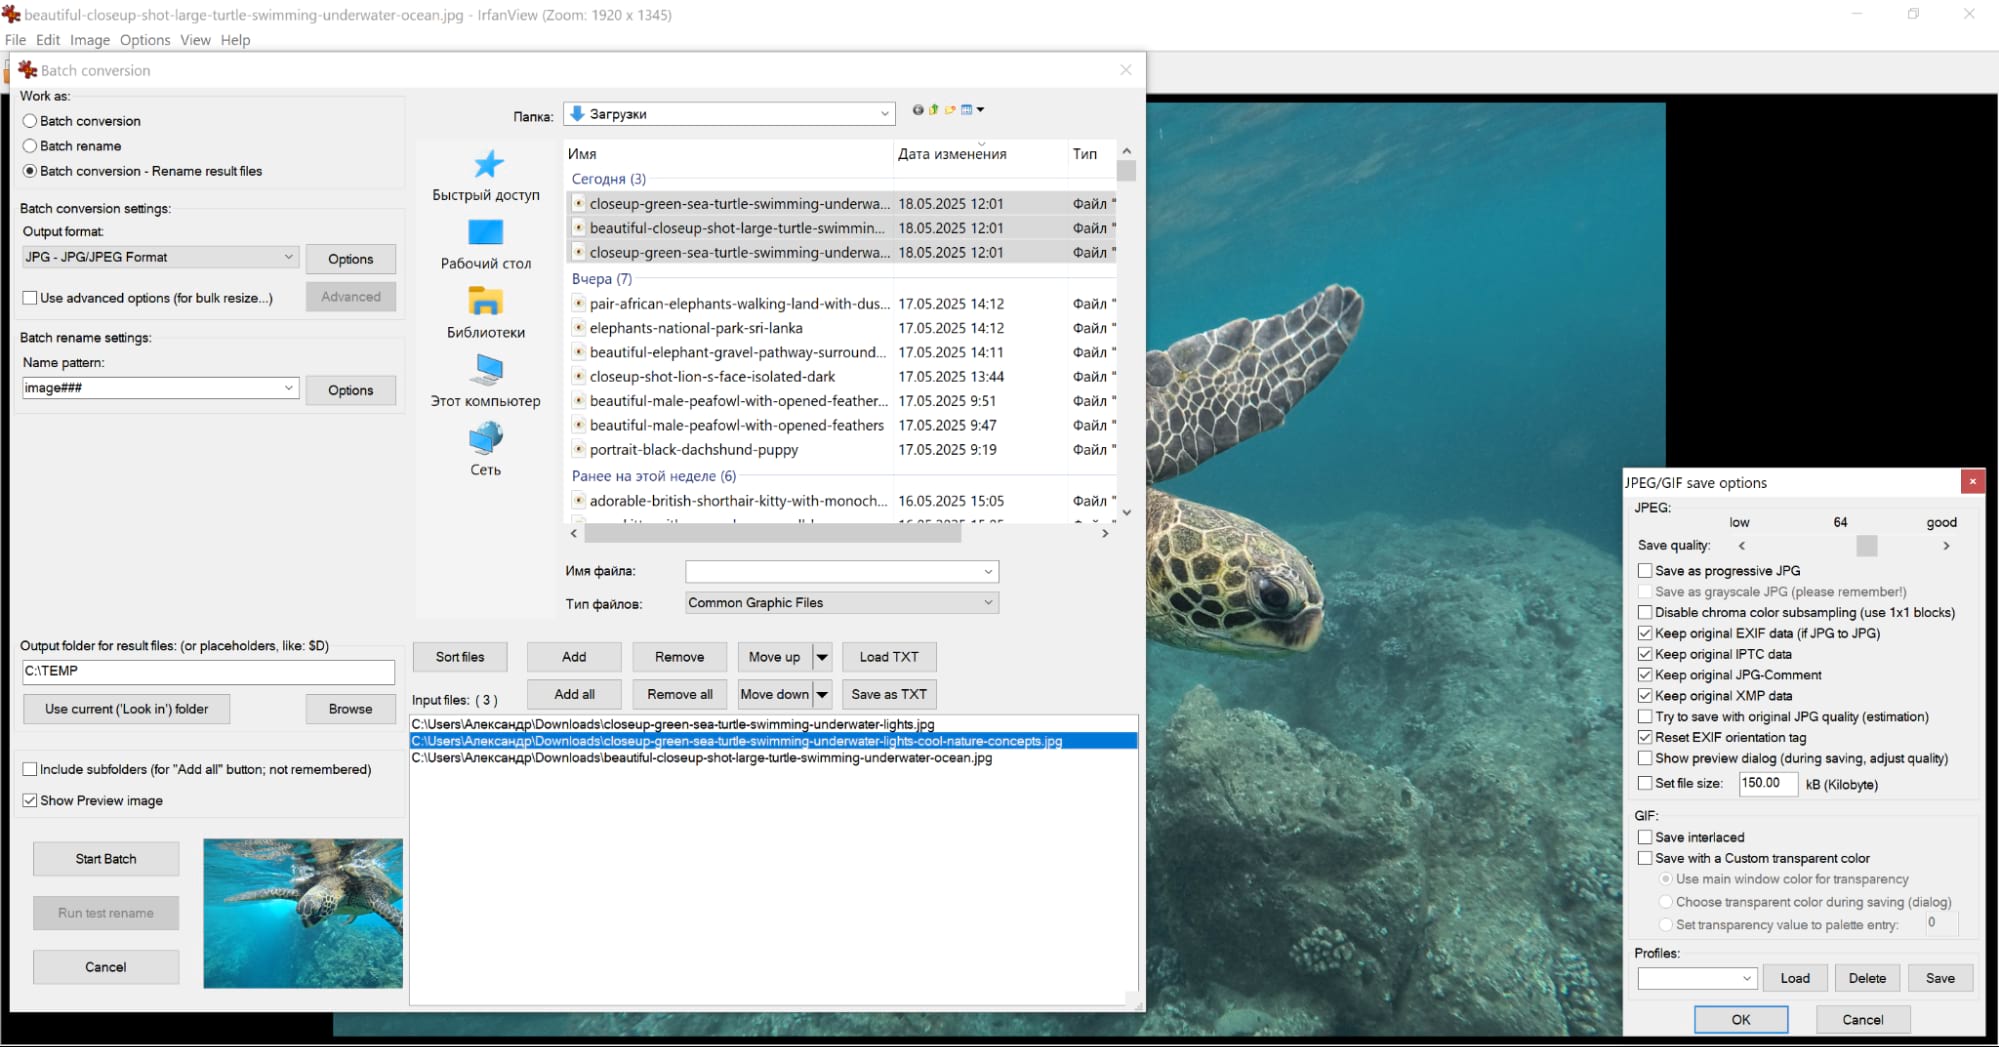Enable Use advanced options checkbox
The width and height of the screenshot is (1999, 1047).
click(30, 298)
